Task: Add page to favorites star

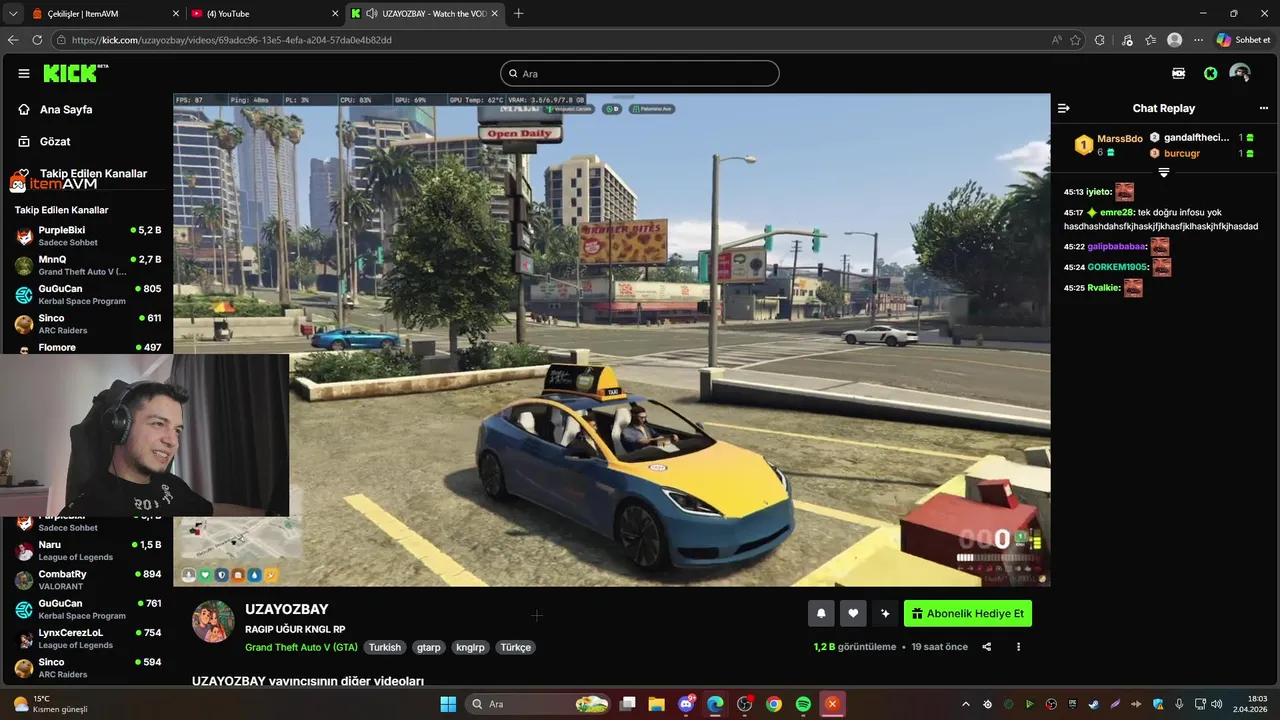Action: 1076,40
